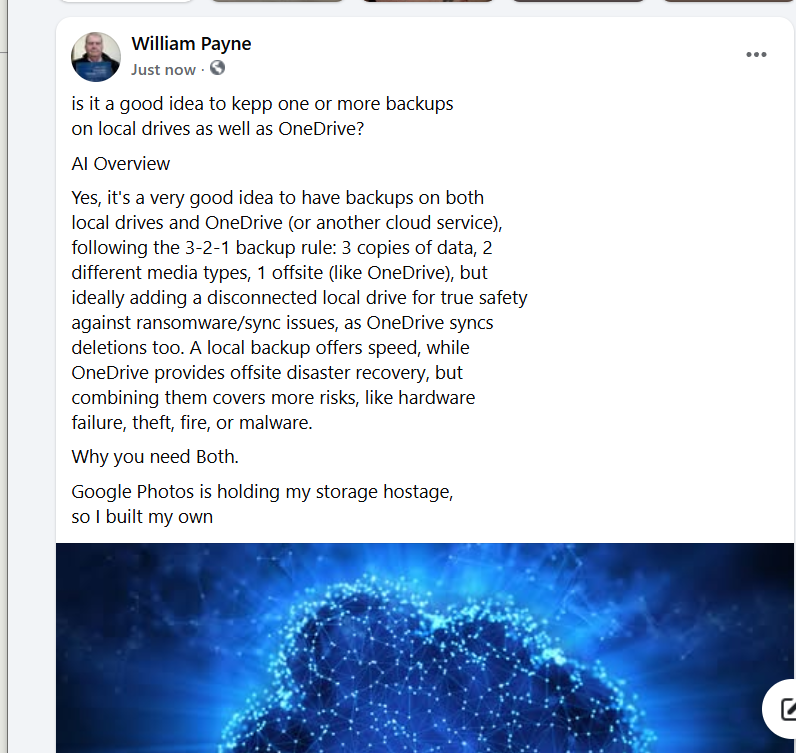Open the second story card above post
Viewport: 796px width, 753px height.
click(x=277, y=1)
